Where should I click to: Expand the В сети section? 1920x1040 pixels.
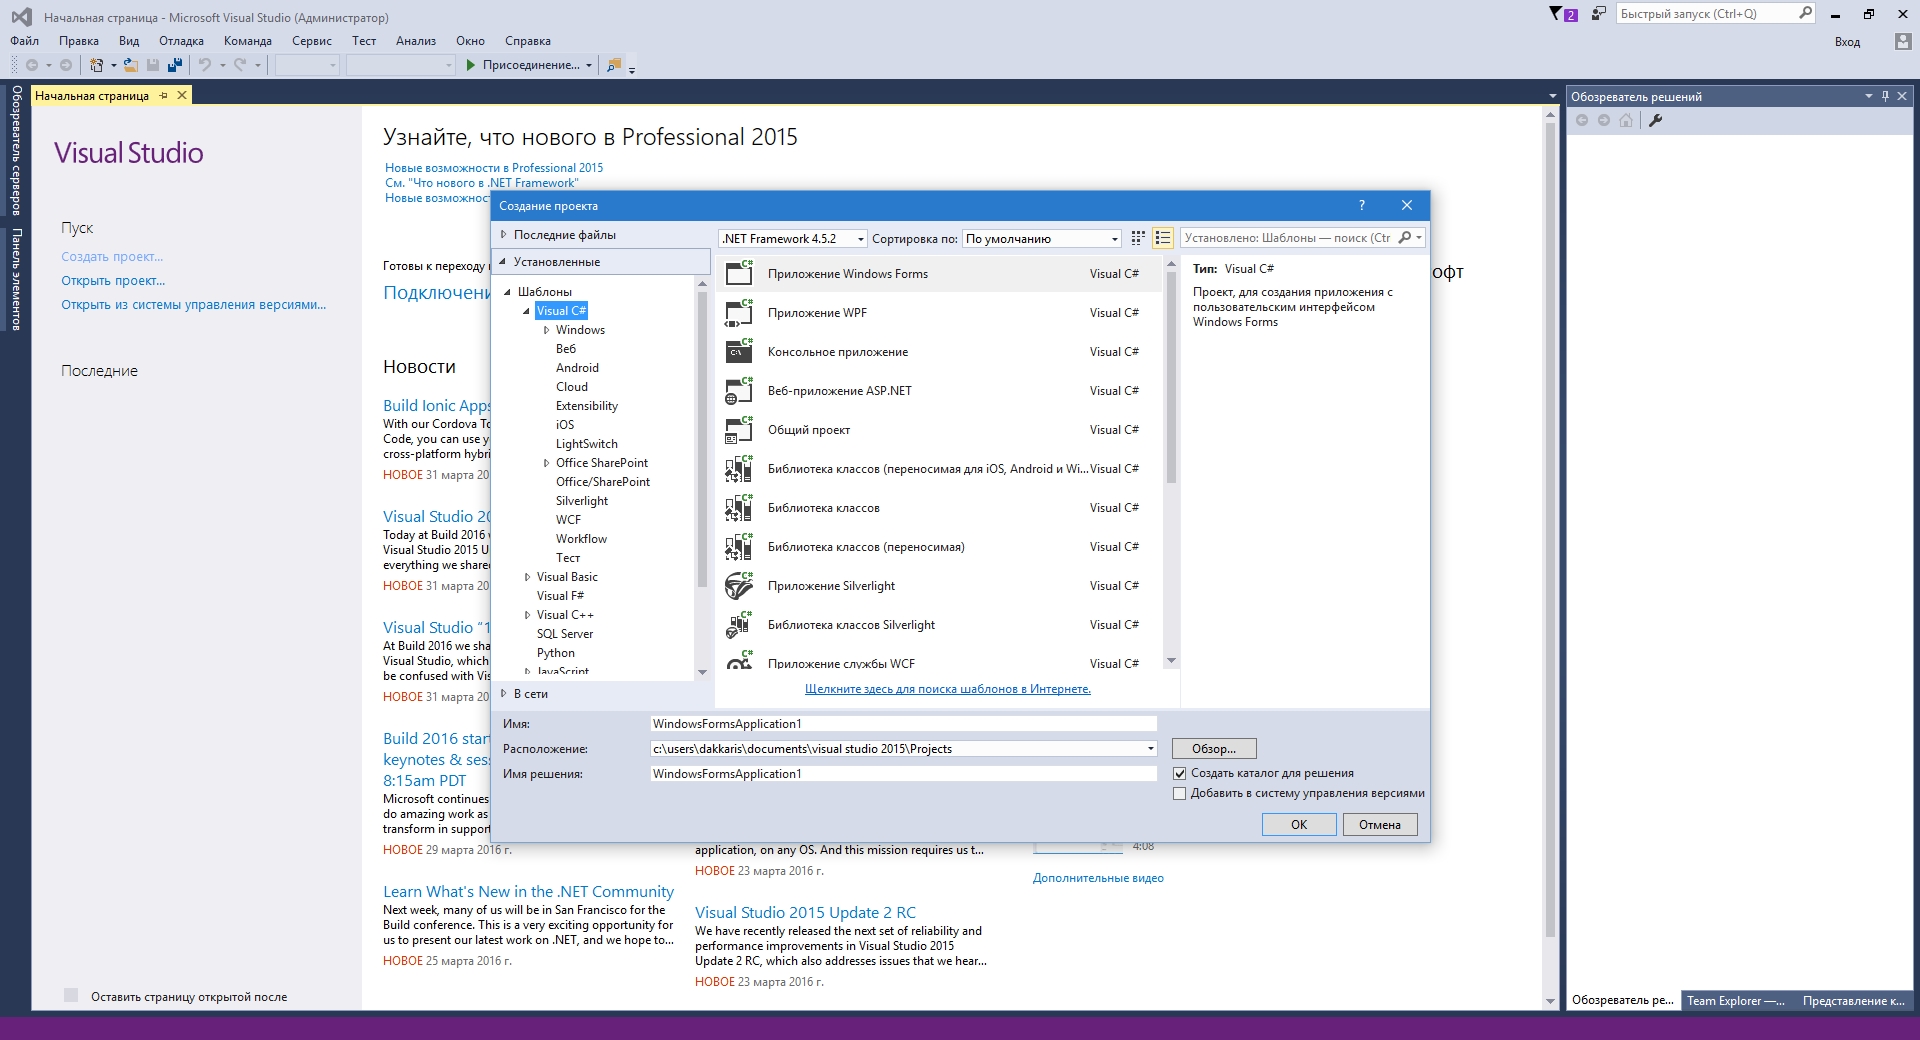[x=504, y=693]
